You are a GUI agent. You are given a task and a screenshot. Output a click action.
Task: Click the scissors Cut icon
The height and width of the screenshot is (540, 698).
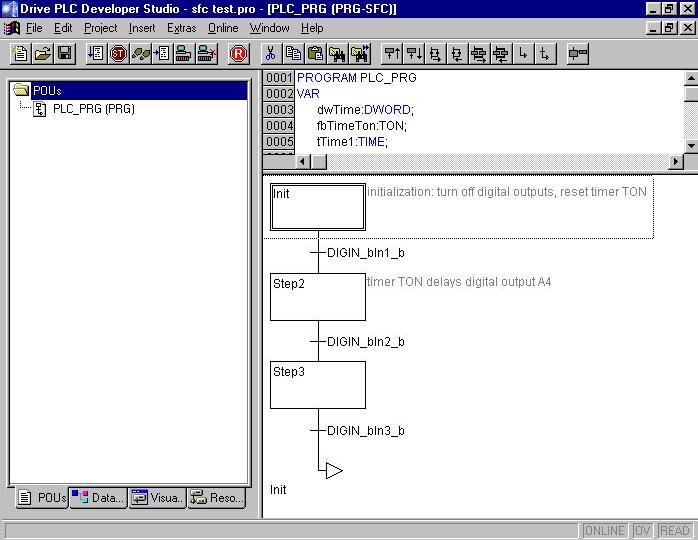pyautogui.click(x=270, y=54)
